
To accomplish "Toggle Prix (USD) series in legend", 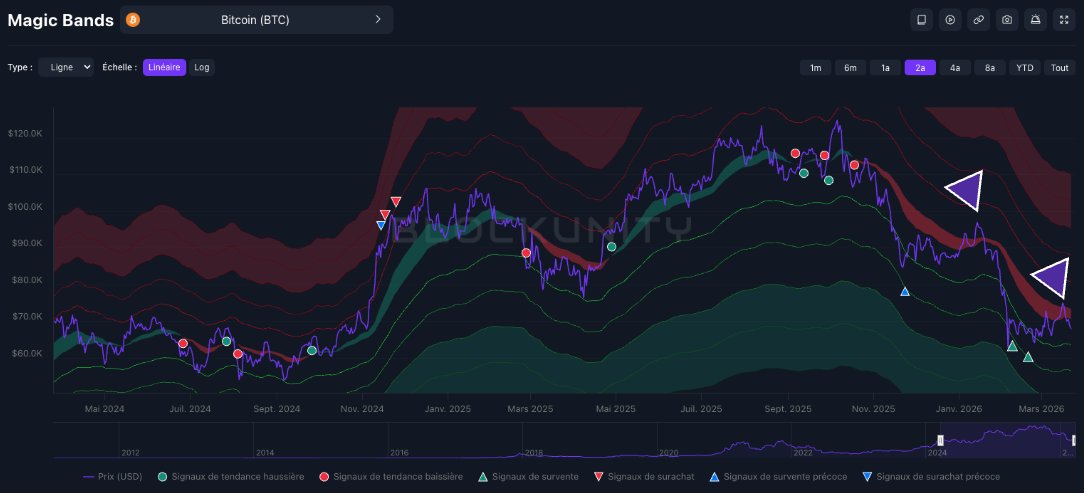I will (112, 476).
